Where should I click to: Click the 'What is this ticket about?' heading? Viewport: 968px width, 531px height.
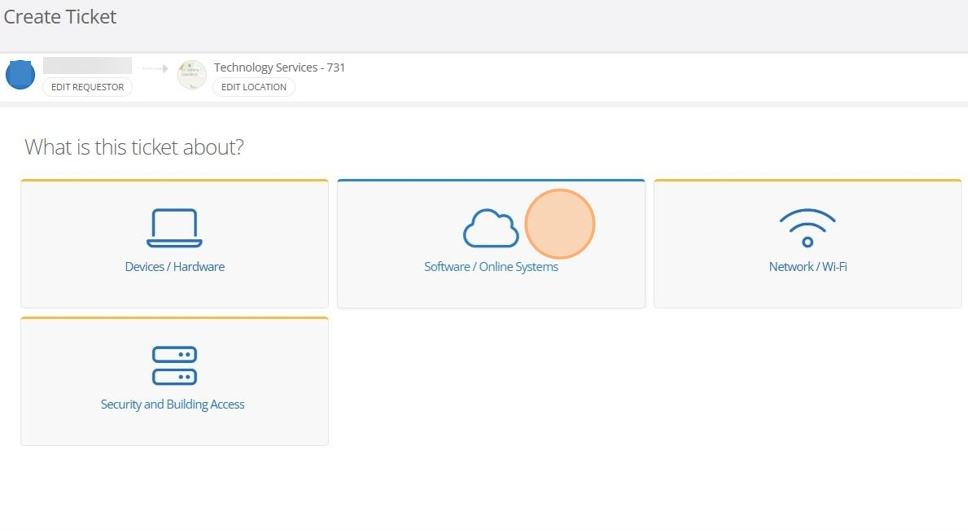click(x=134, y=148)
